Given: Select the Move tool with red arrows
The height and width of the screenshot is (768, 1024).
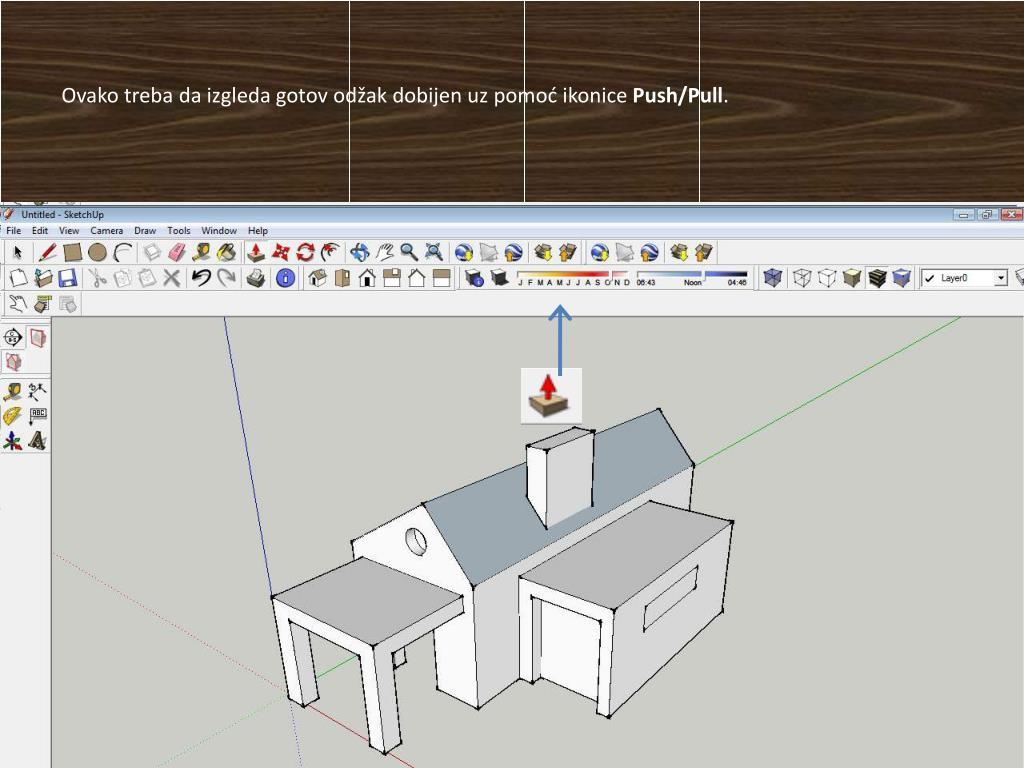Looking at the screenshot, I should pos(281,252).
